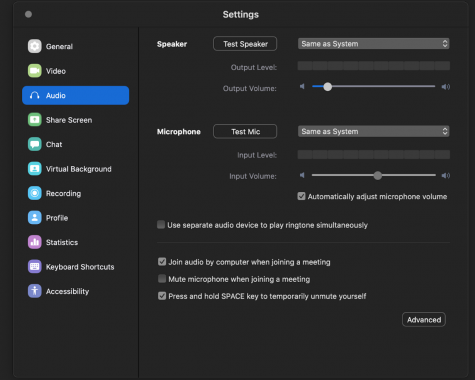
Task: Open the Accessibility label in the sidebar
Action: [67, 292]
